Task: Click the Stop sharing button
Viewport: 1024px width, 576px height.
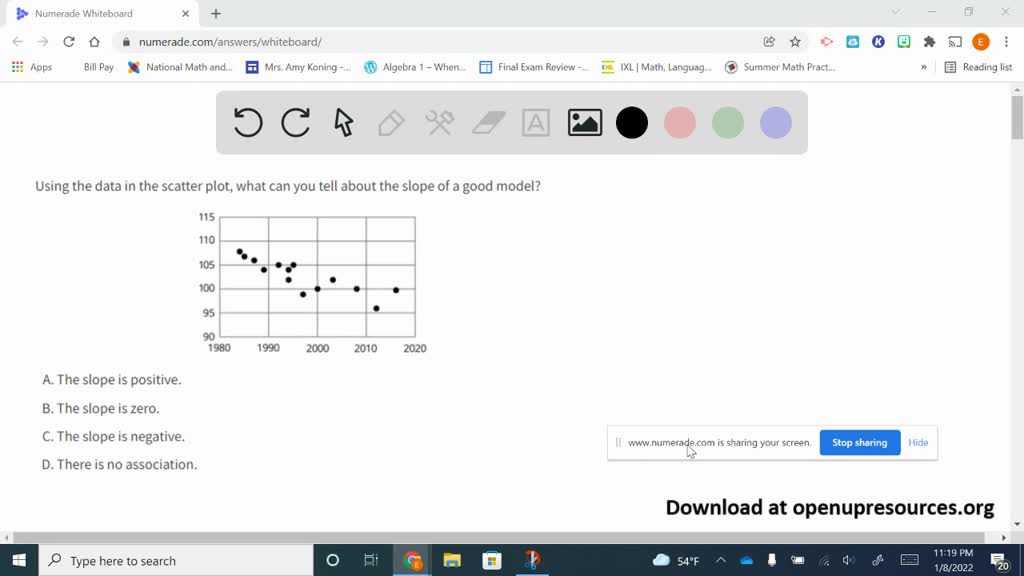Action: coord(859,442)
